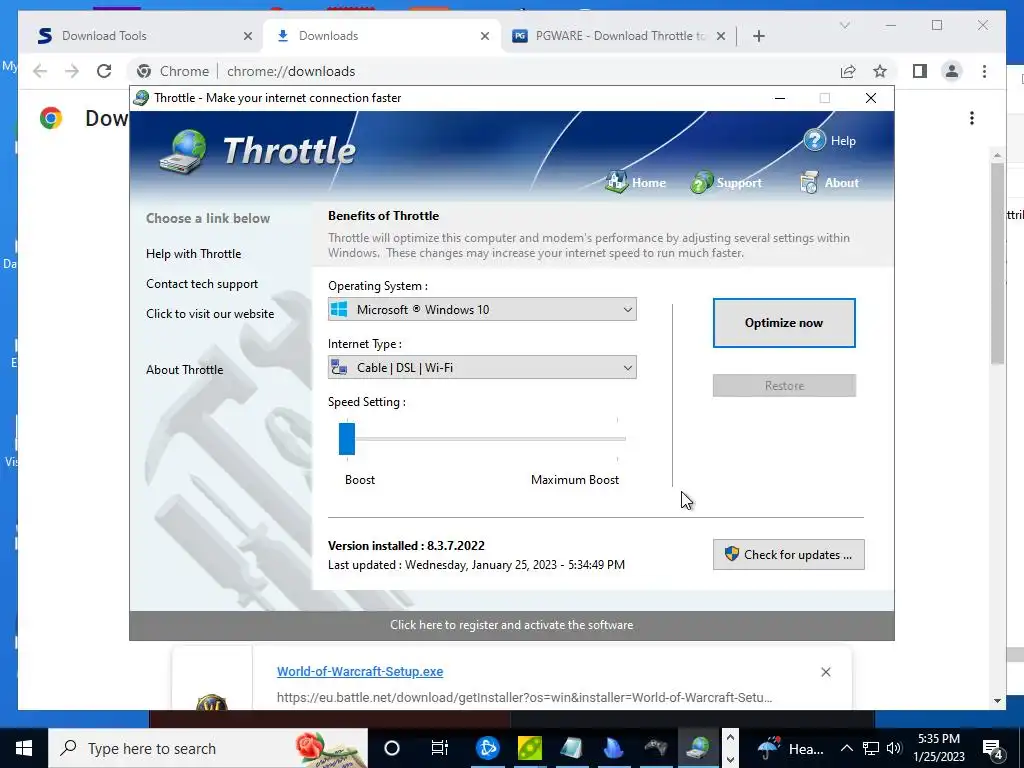Expand the Internet Type dropdown
1024x768 pixels.
tap(482, 367)
